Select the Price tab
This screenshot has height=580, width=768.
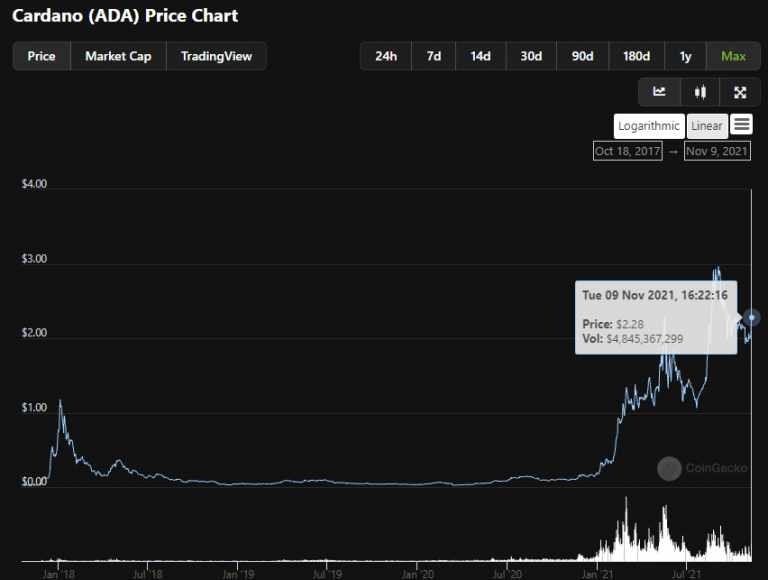[42, 56]
